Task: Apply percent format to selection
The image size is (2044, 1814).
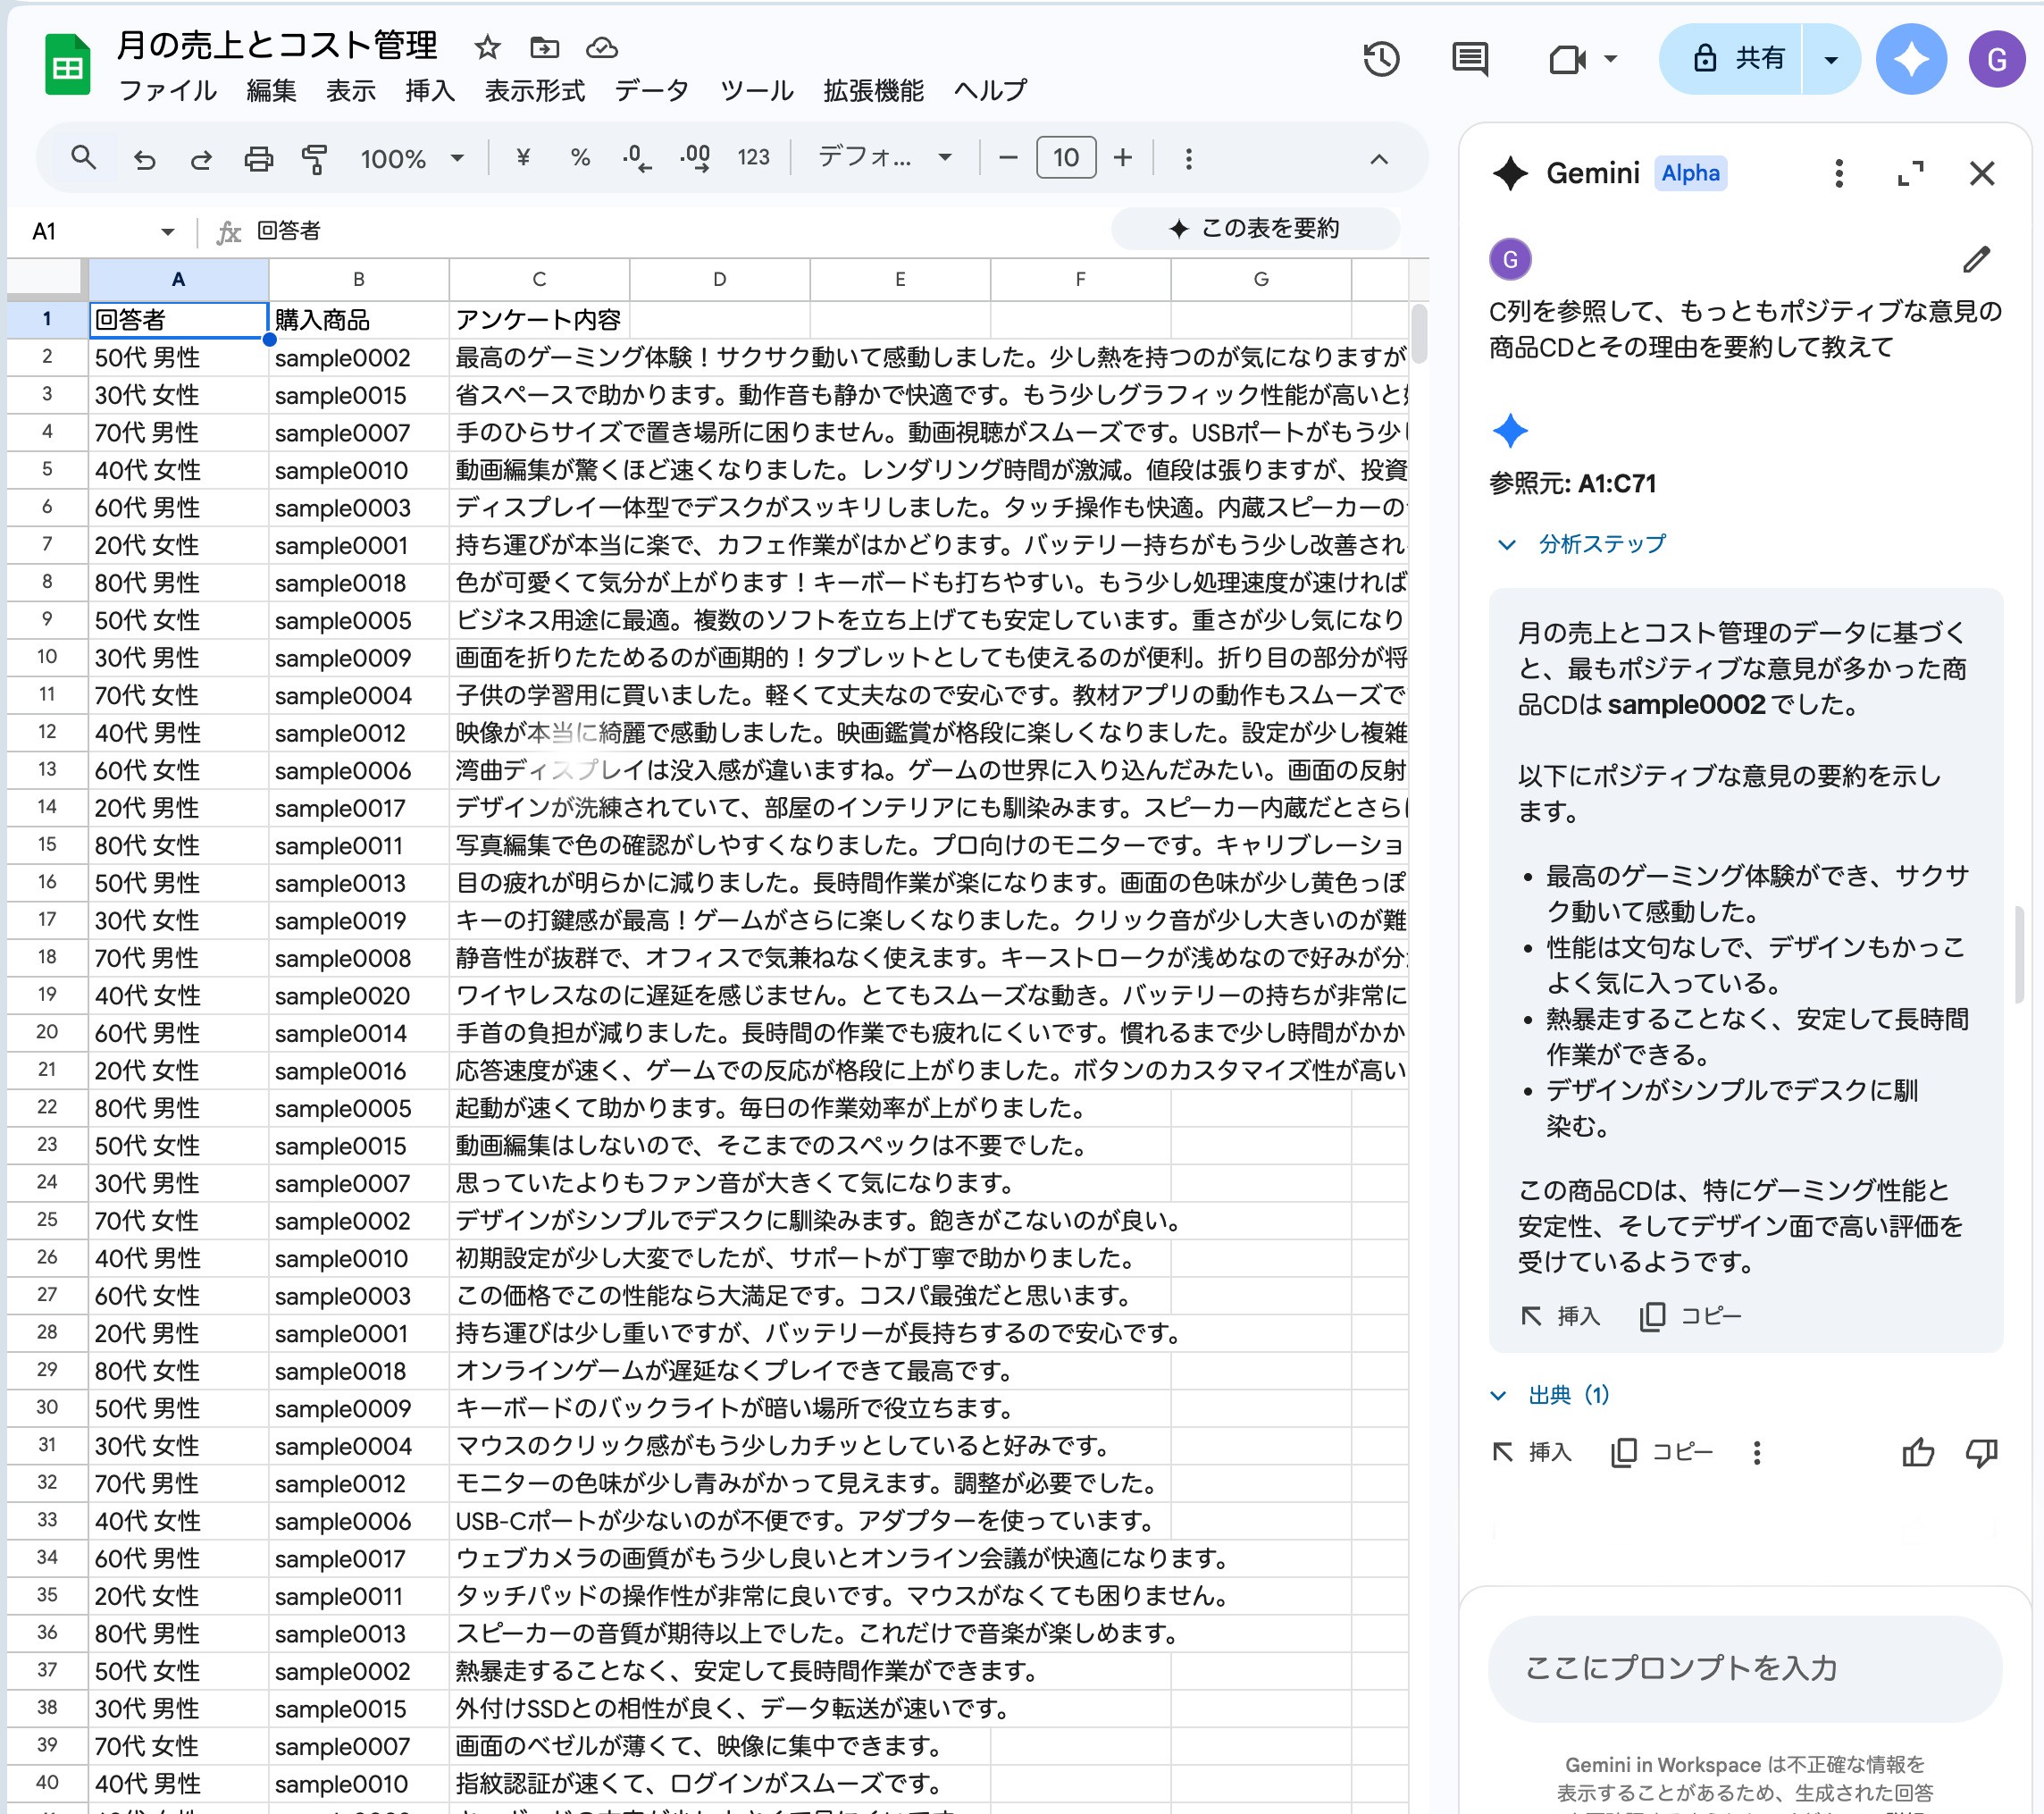Action: coord(578,158)
